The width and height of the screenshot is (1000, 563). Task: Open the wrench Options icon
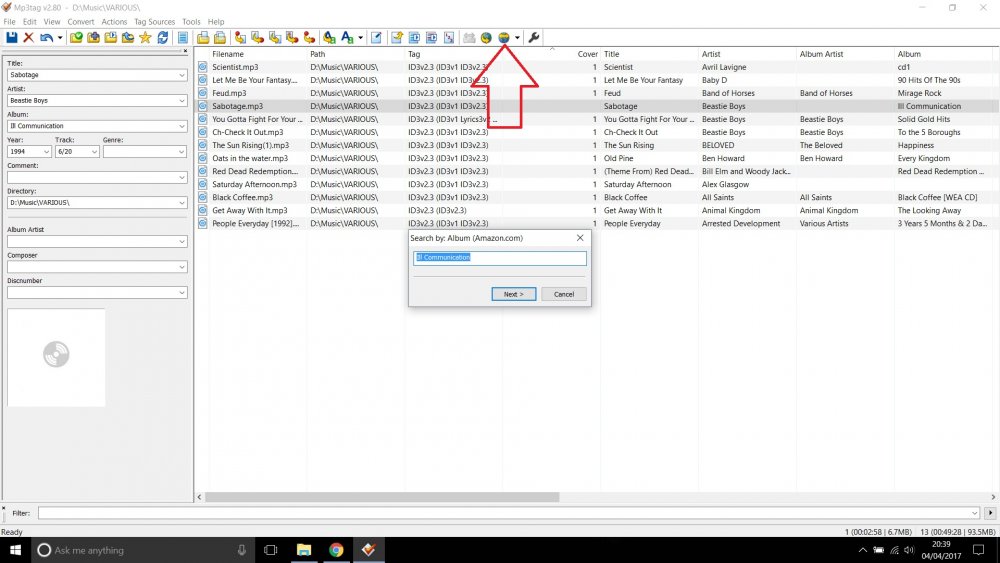coord(534,38)
